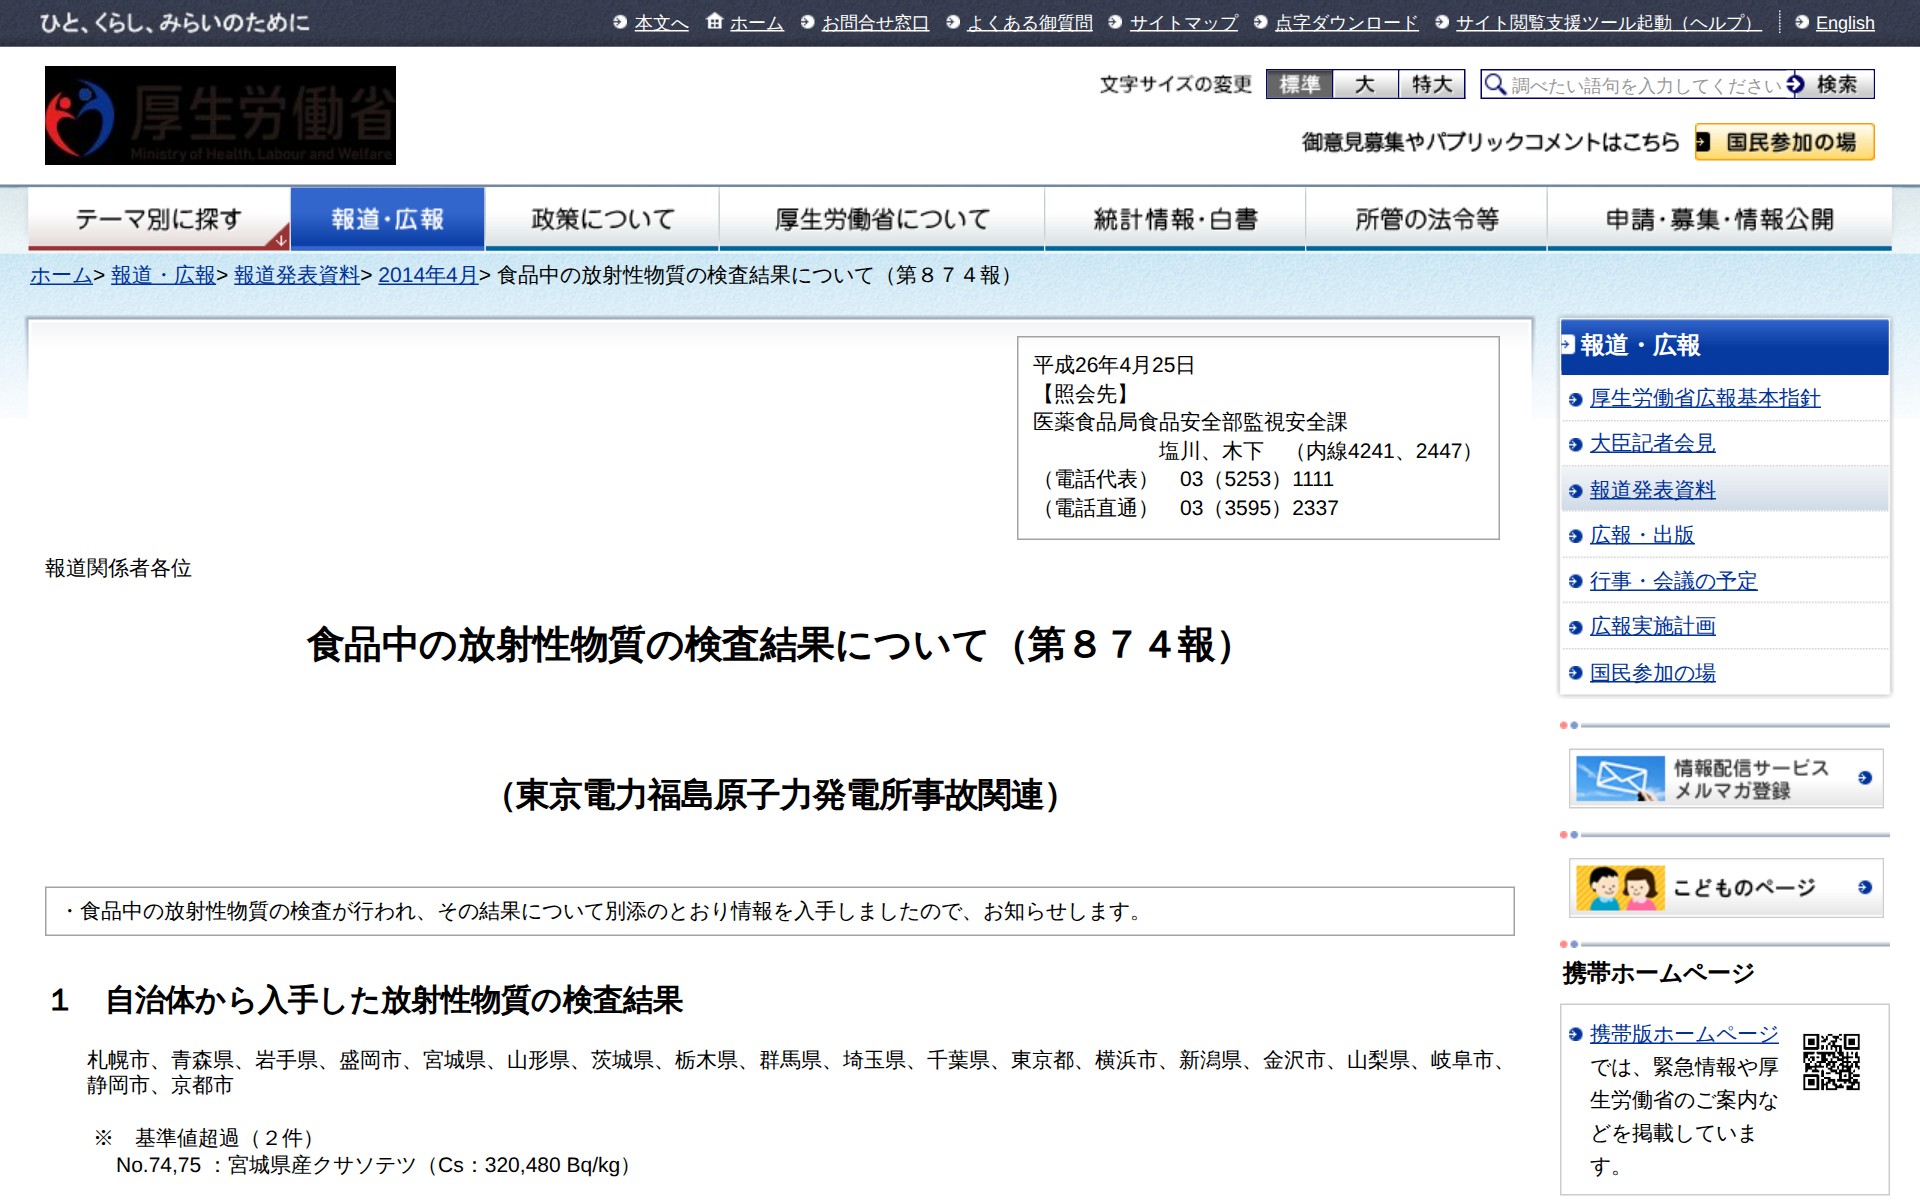Type in the search keyword field
This screenshot has width=1920, height=1200.
tap(1645, 85)
